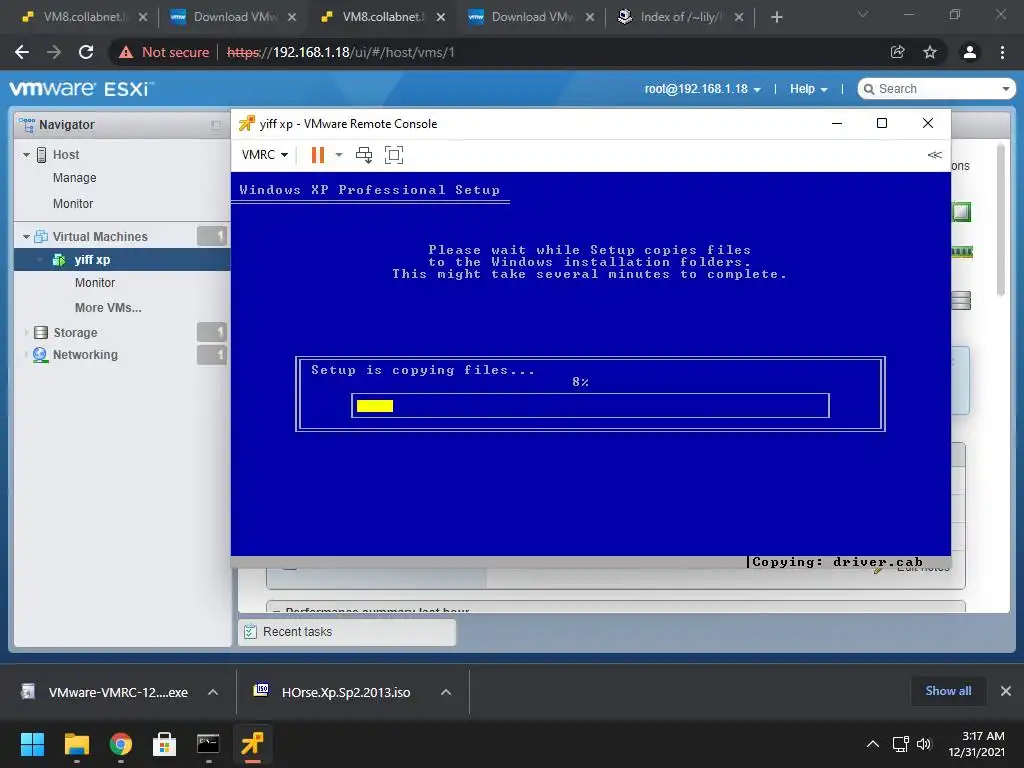Click the Host item in Navigator
Screen dimensions: 1024x768
(x=65, y=155)
